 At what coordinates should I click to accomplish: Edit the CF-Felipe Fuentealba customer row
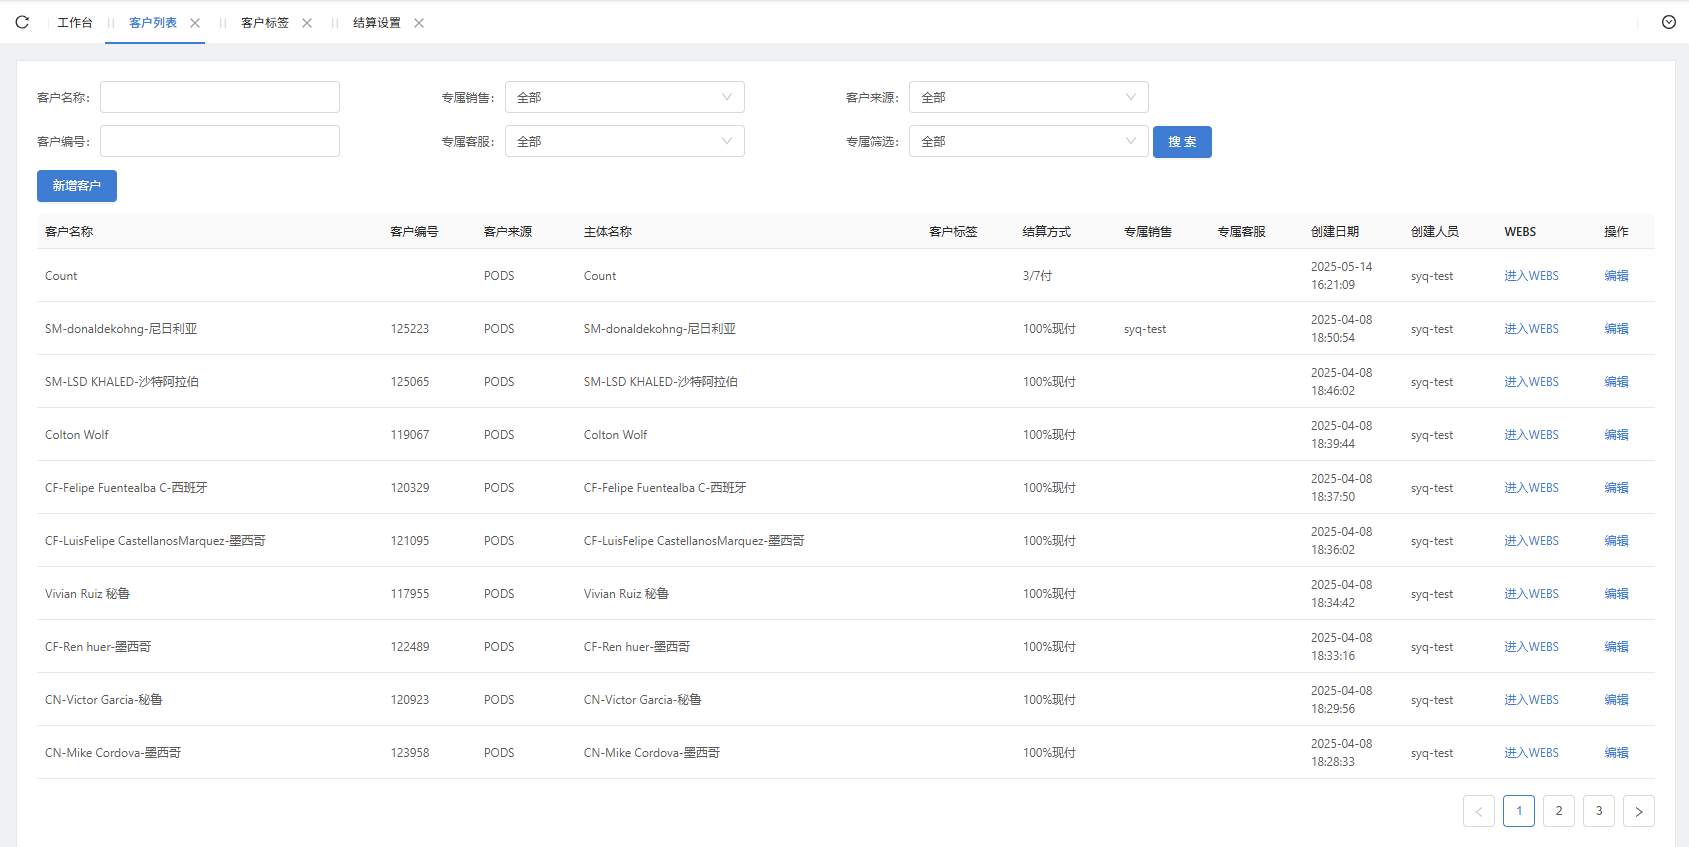[x=1616, y=488]
